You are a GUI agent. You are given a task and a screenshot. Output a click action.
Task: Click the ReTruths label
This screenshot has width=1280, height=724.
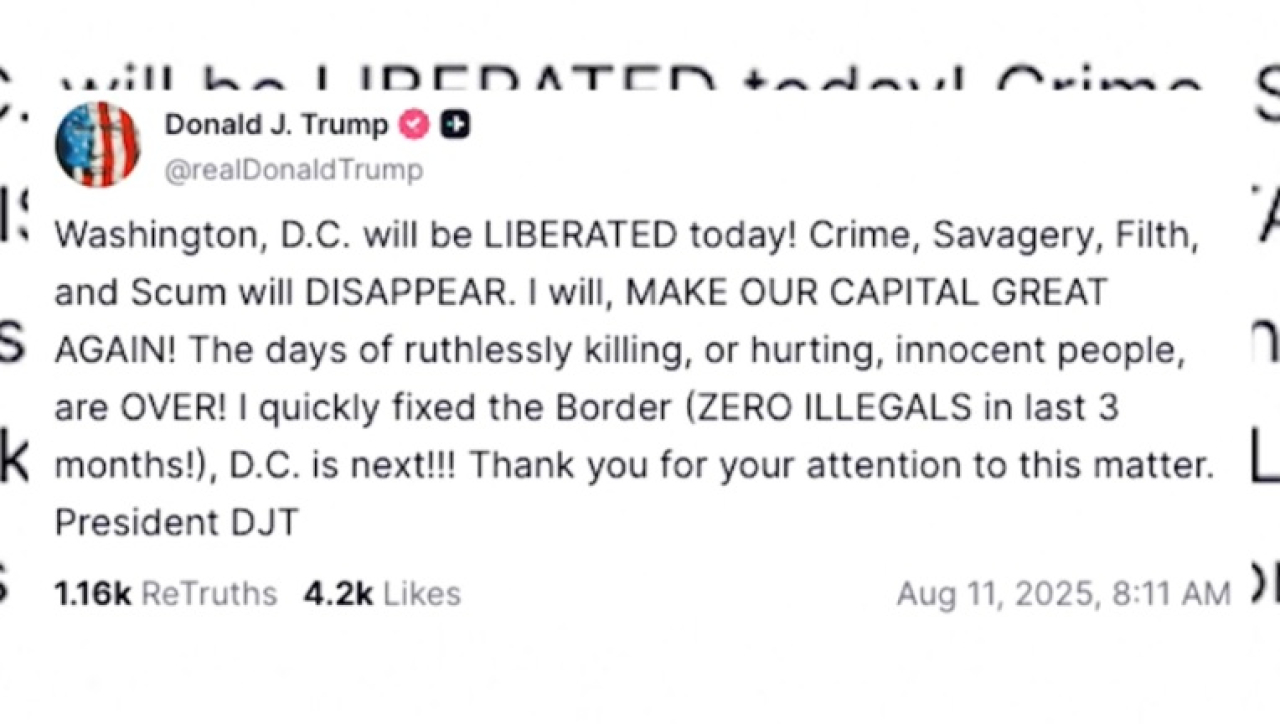pos(209,594)
